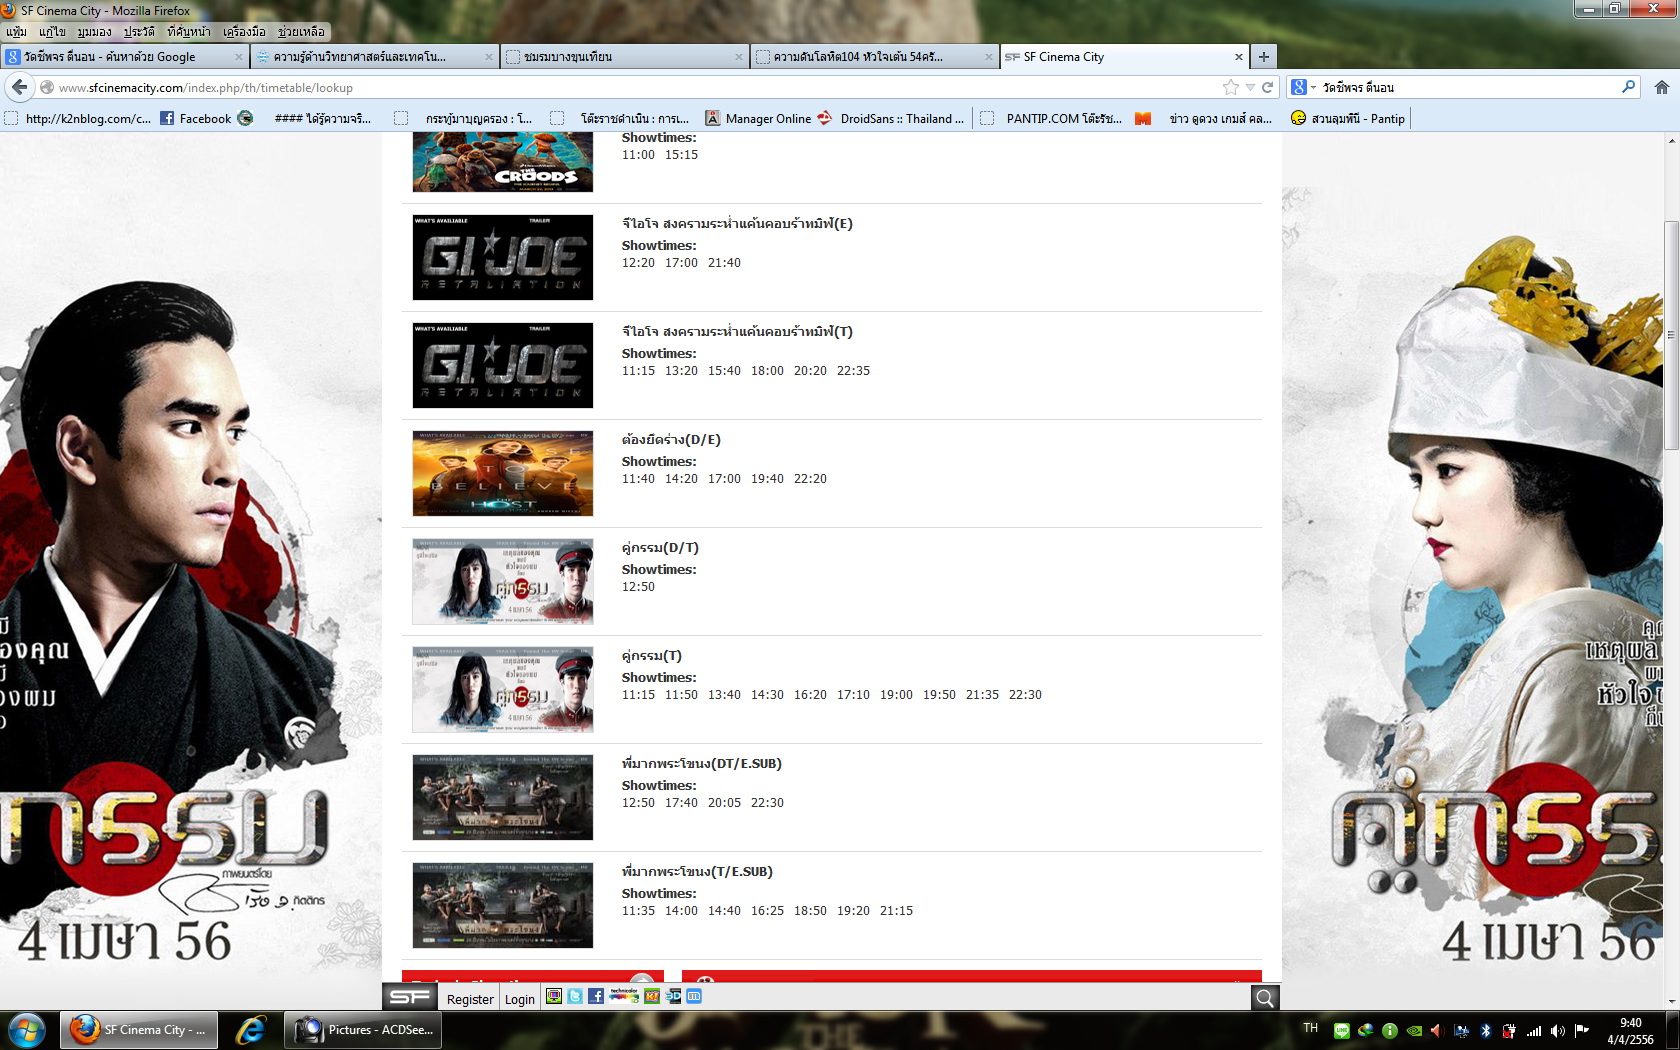Viewport: 1680px width, 1050px height.
Task: Click the NVIDIA icon in the system tray
Action: (x=1414, y=1031)
